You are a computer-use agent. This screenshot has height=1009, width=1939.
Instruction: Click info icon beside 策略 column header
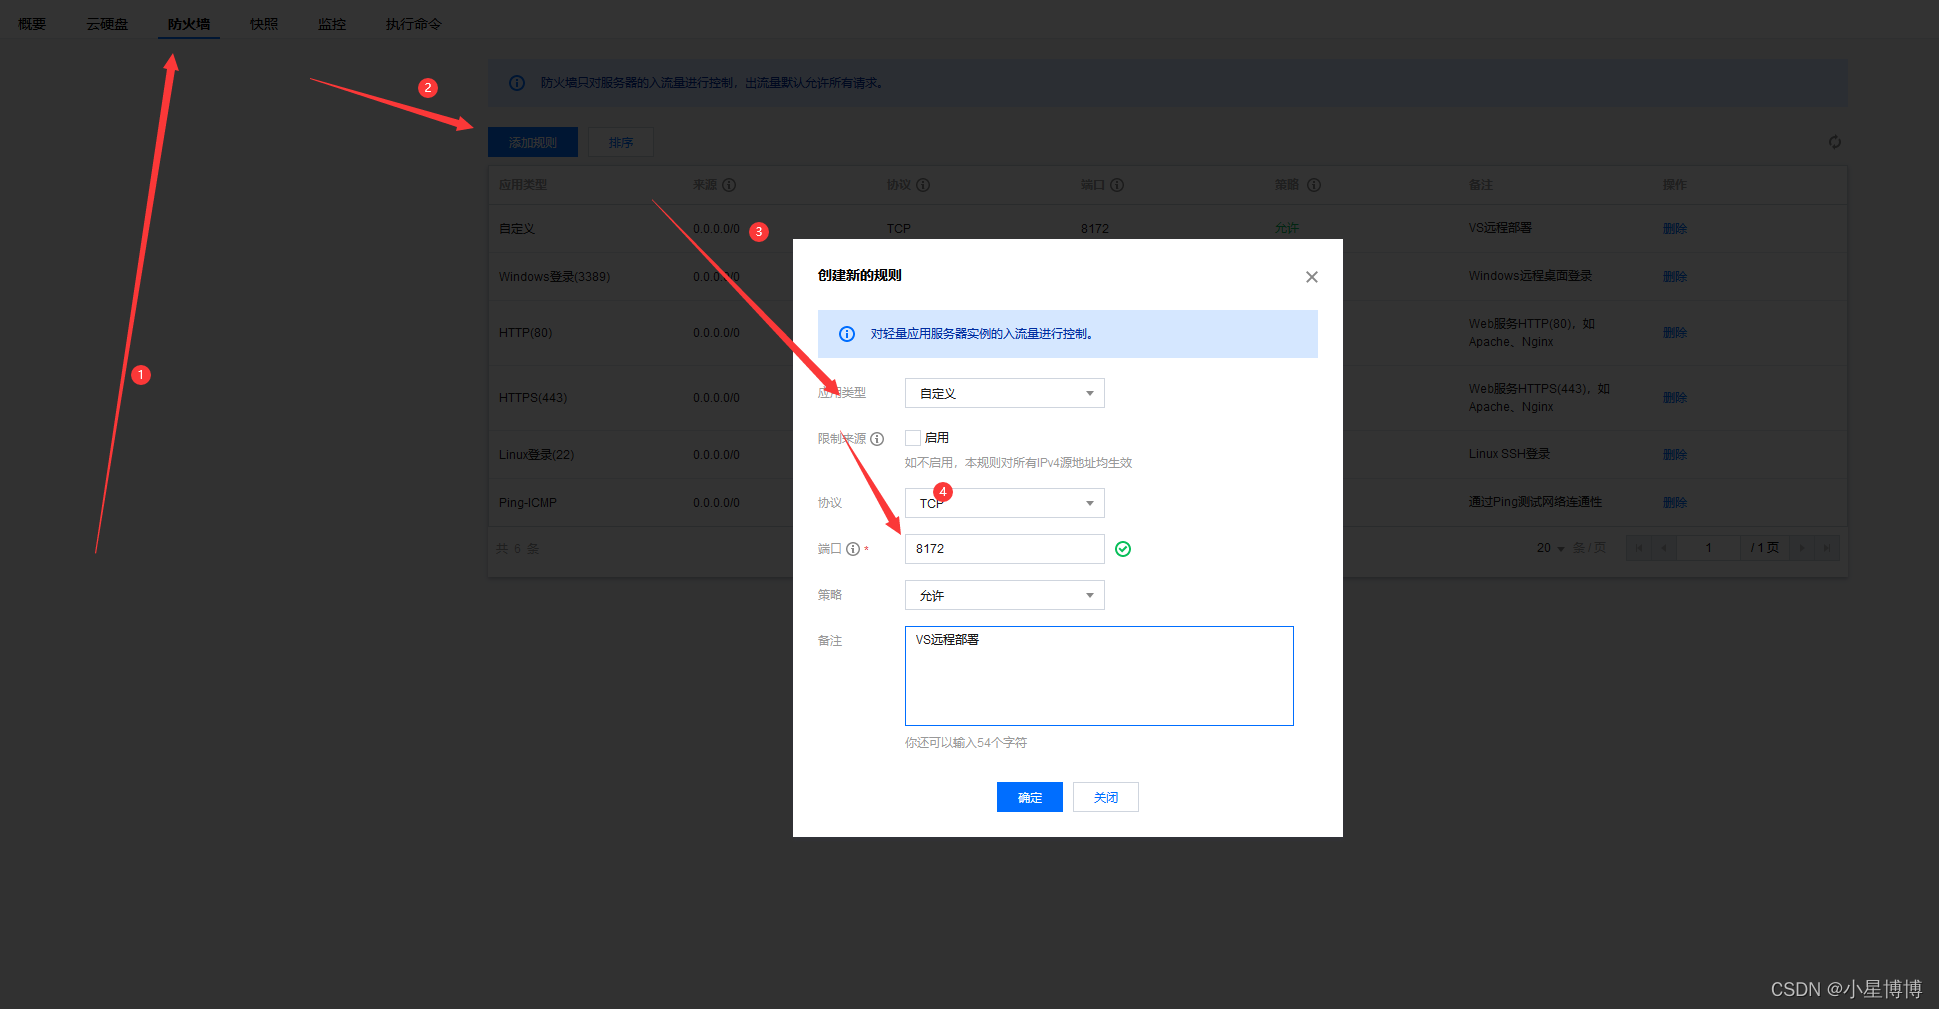(x=1314, y=185)
